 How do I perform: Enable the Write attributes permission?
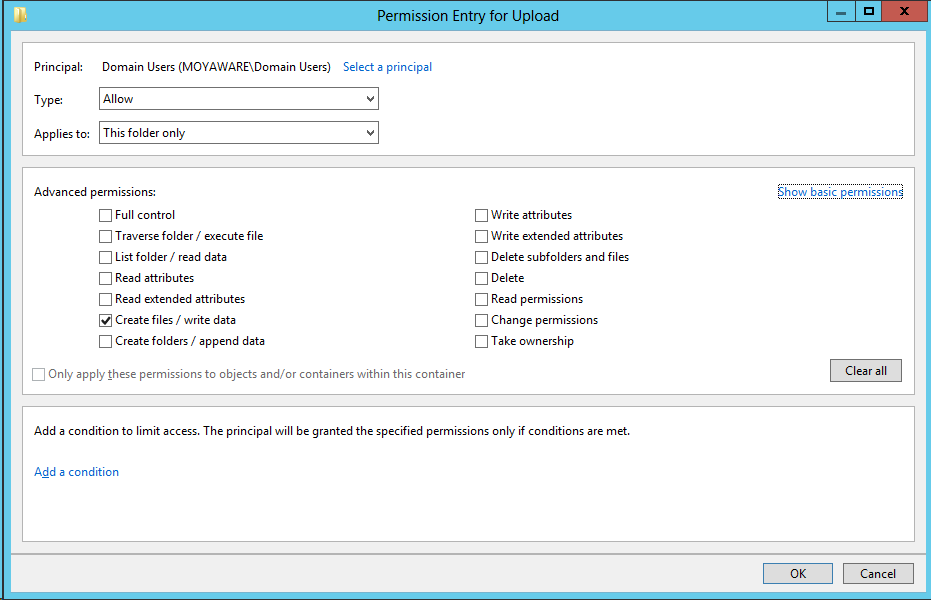[481, 215]
